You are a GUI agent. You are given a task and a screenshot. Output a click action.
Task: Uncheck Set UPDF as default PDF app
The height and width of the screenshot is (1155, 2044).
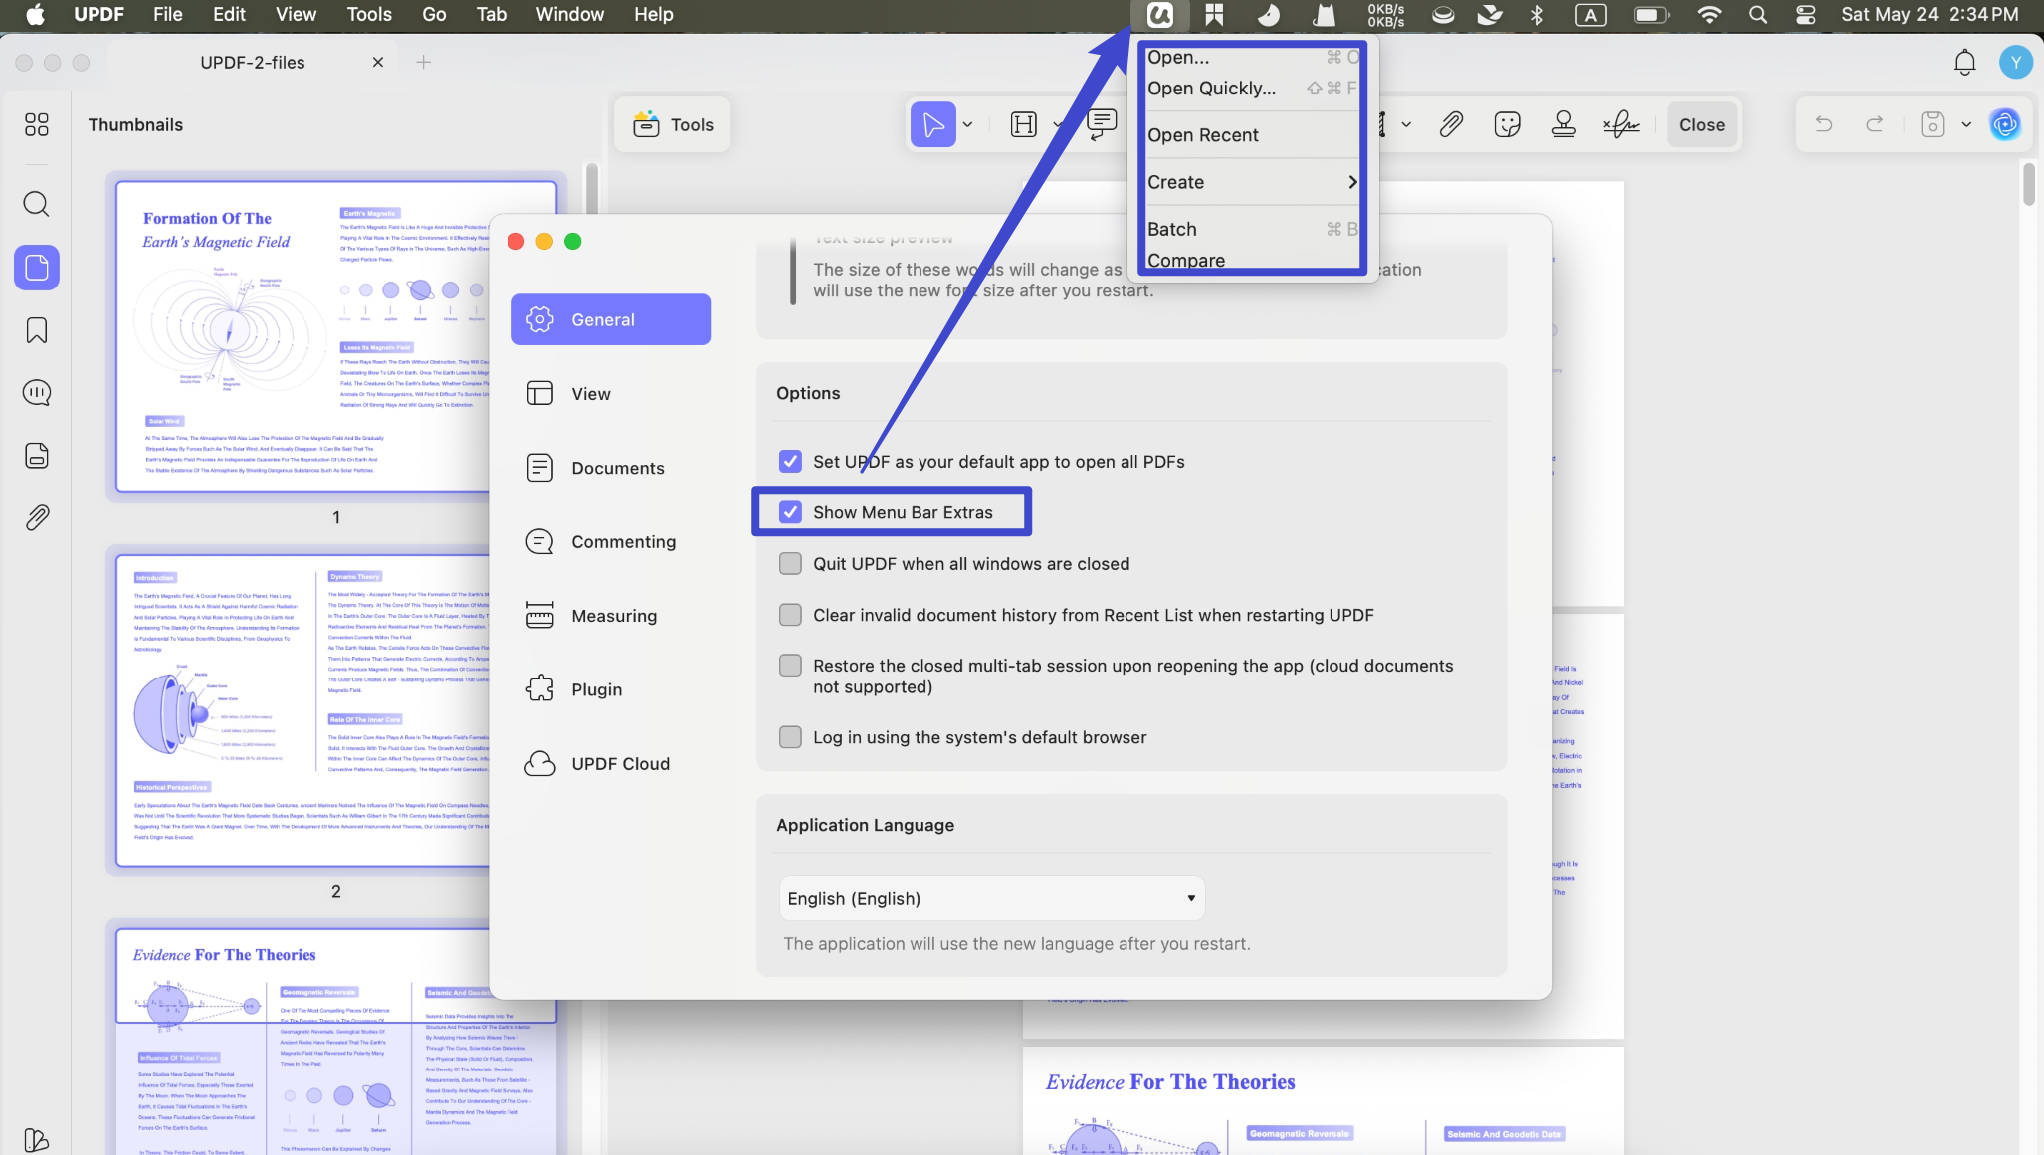click(x=790, y=461)
